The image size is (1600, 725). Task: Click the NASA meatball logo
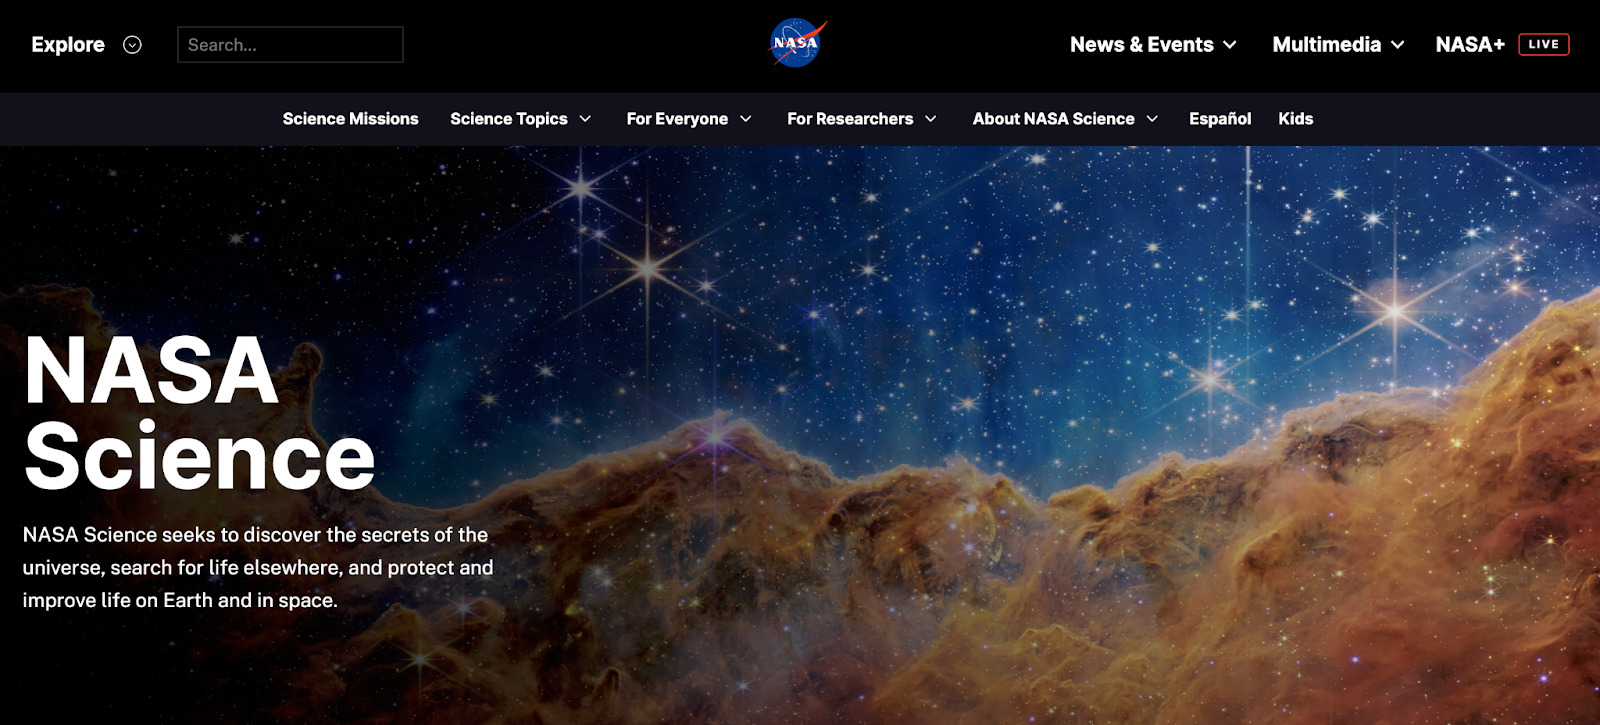pyautogui.click(x=797, y=44)
